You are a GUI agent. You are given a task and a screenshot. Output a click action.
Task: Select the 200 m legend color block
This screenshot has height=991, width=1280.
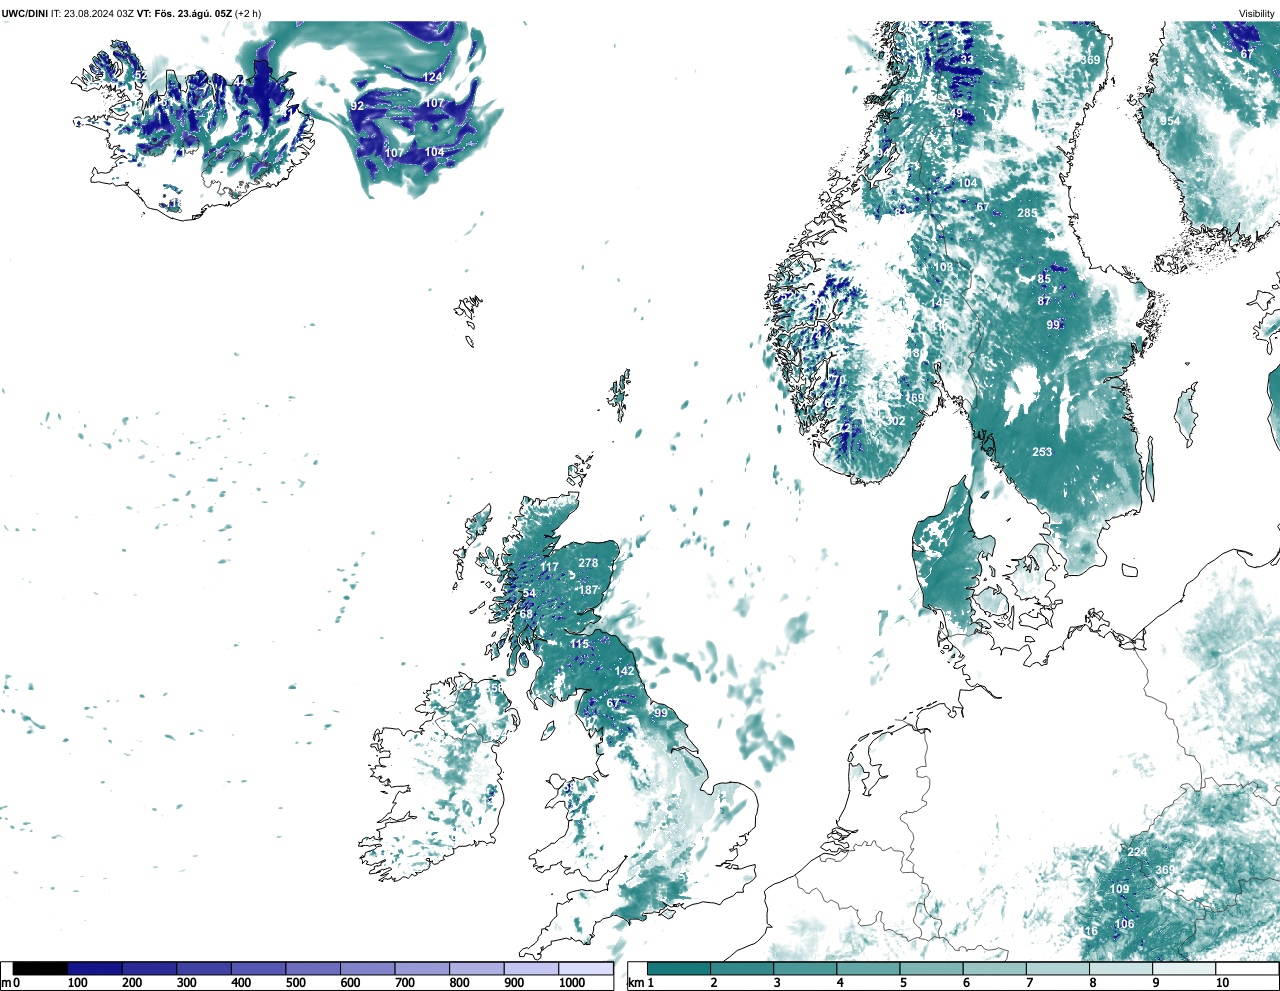pos(150,968)
